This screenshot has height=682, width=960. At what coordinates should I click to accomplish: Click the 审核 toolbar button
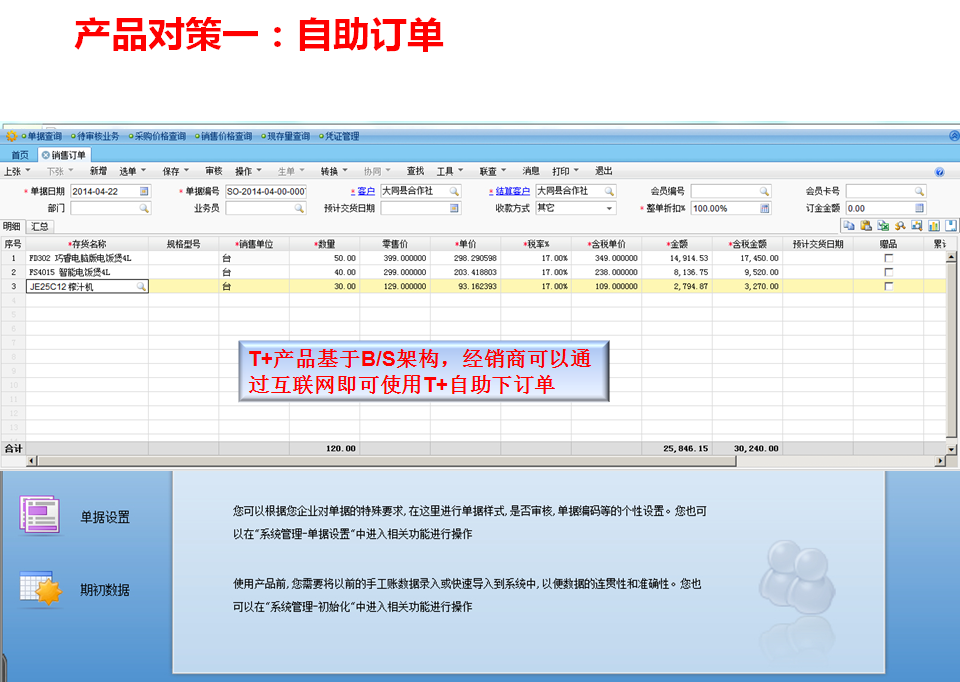(214, 171)
